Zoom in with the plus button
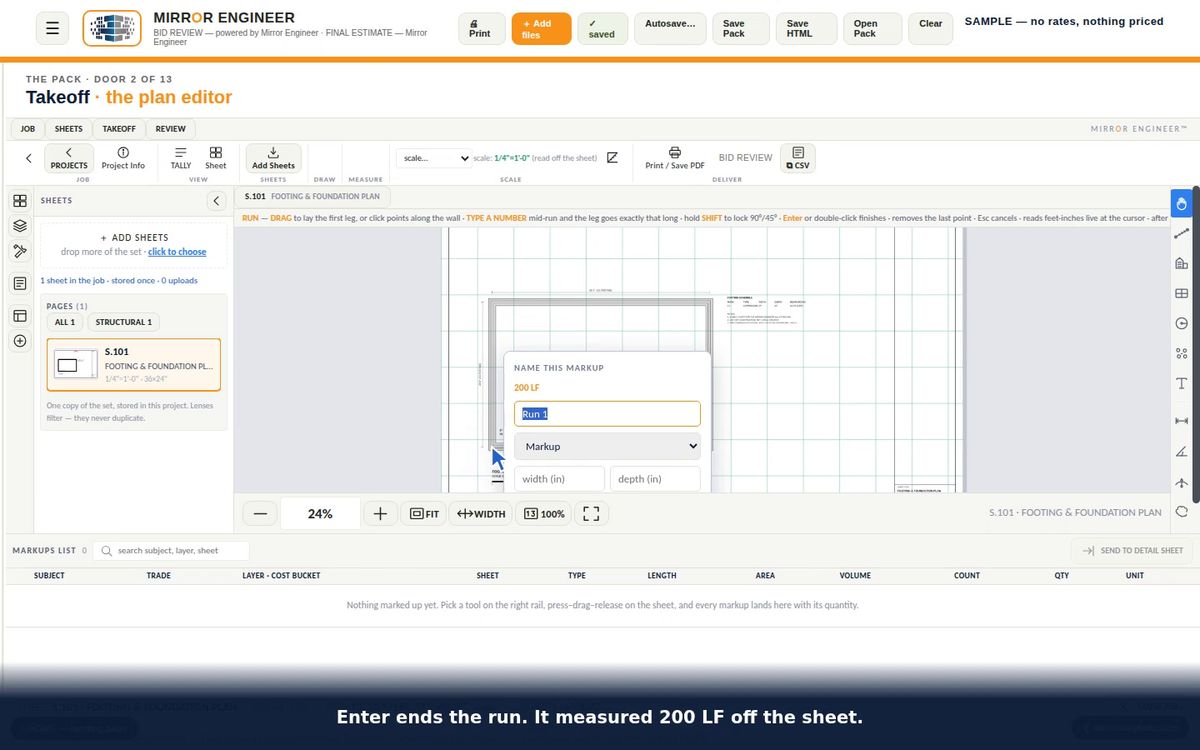 [380, 514]
